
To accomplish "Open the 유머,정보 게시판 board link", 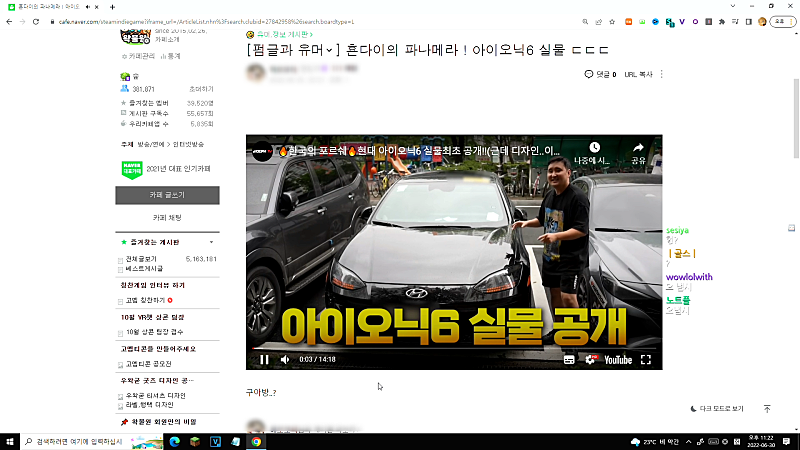I will click(x=285, y=34).
